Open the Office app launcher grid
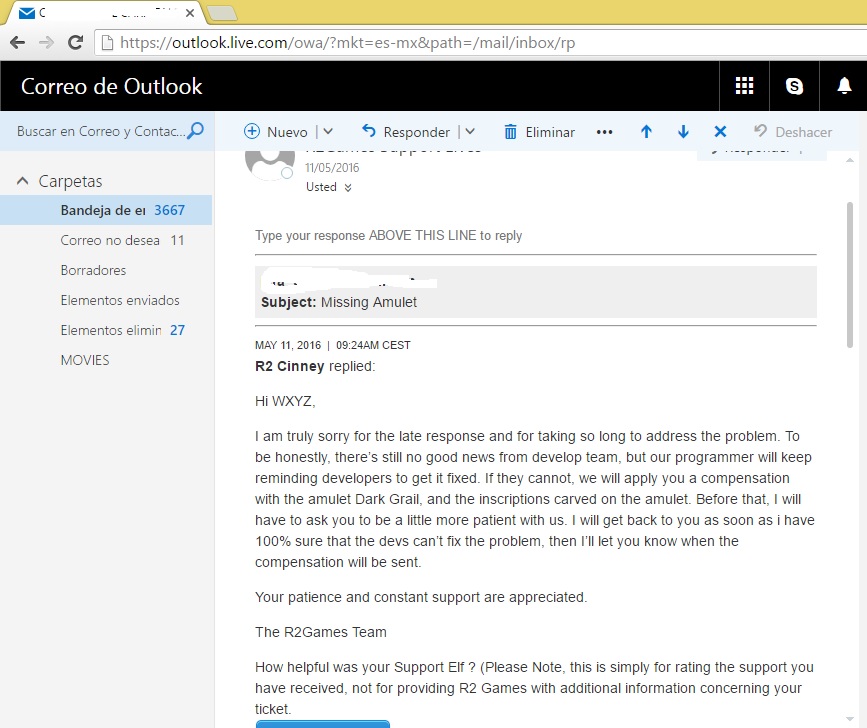 [744, 86]
